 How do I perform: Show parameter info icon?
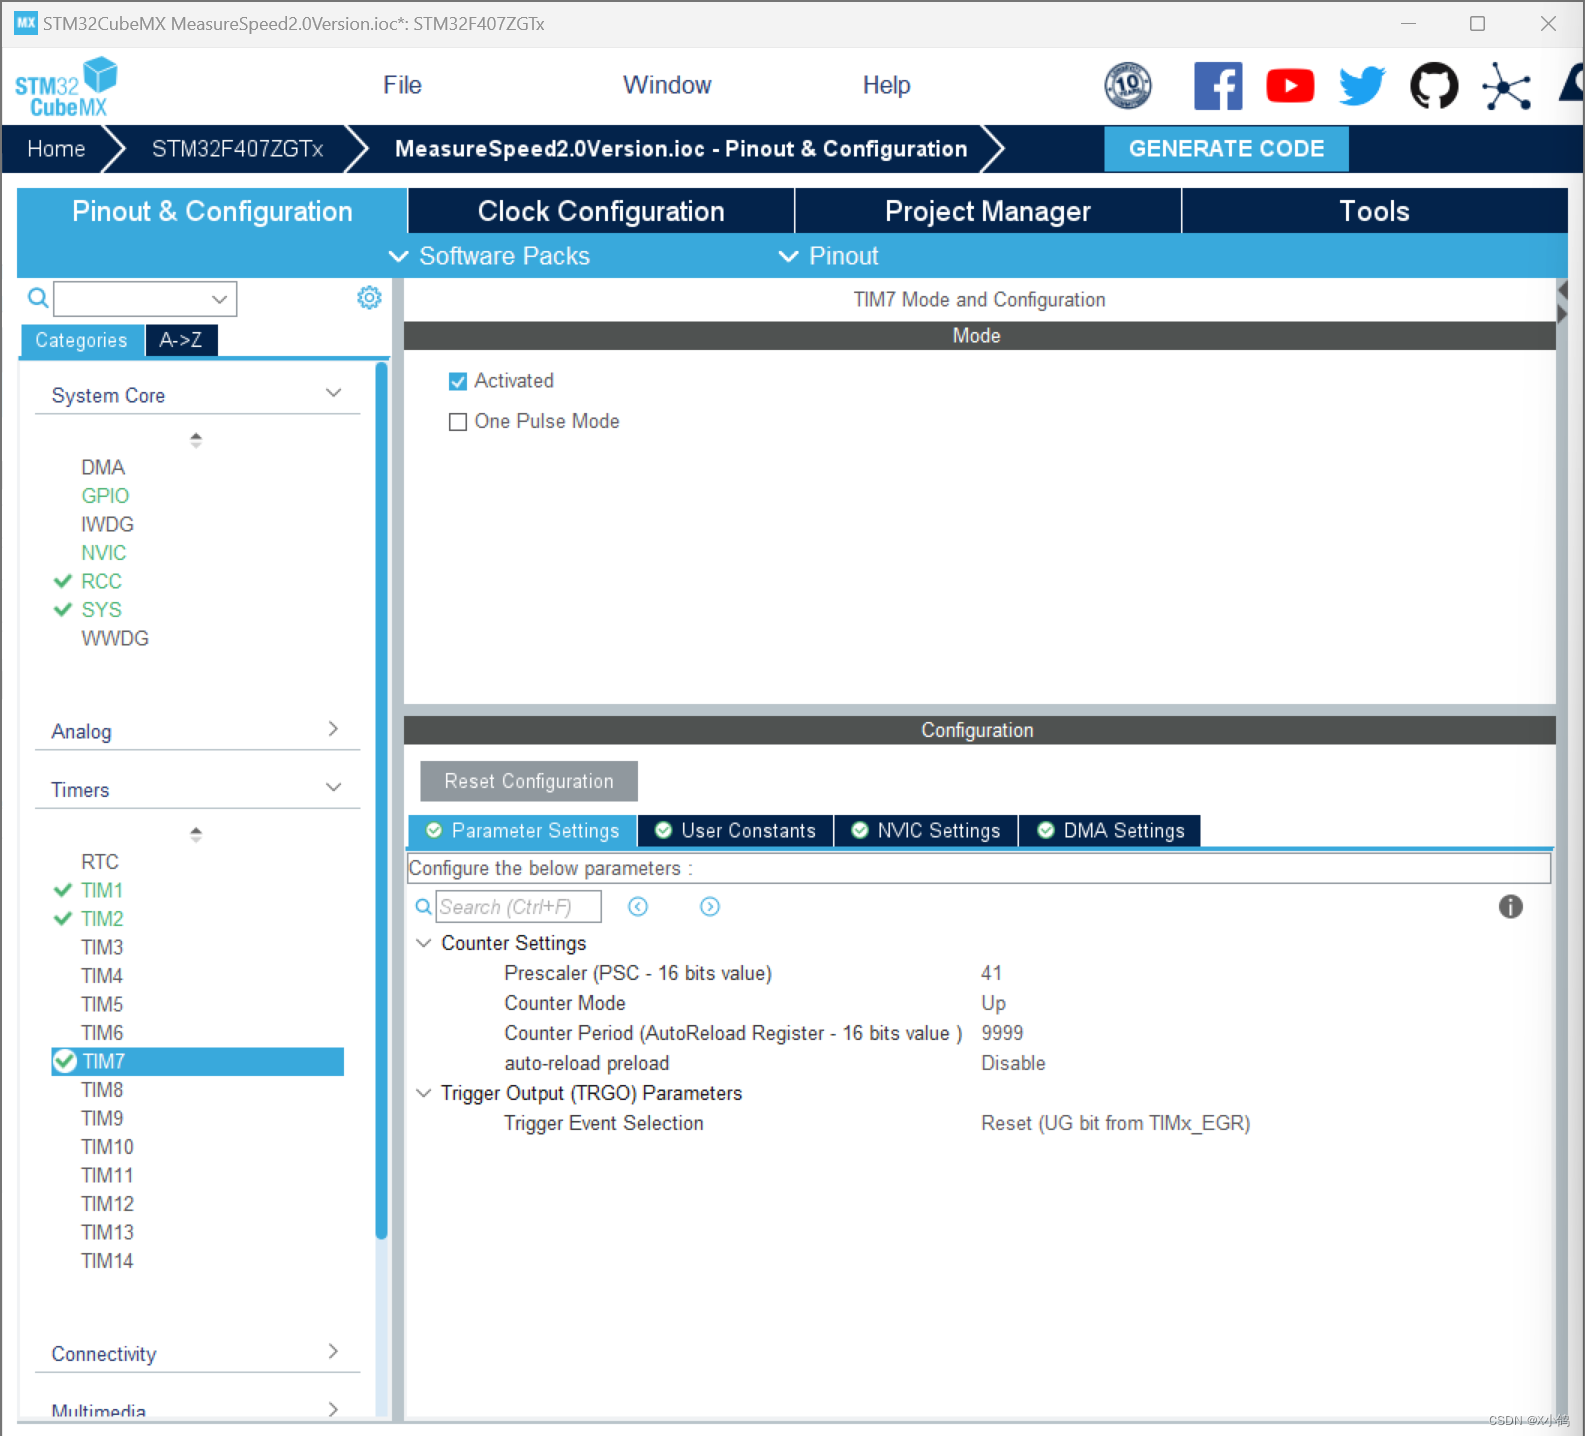(x=1510, y=907)
